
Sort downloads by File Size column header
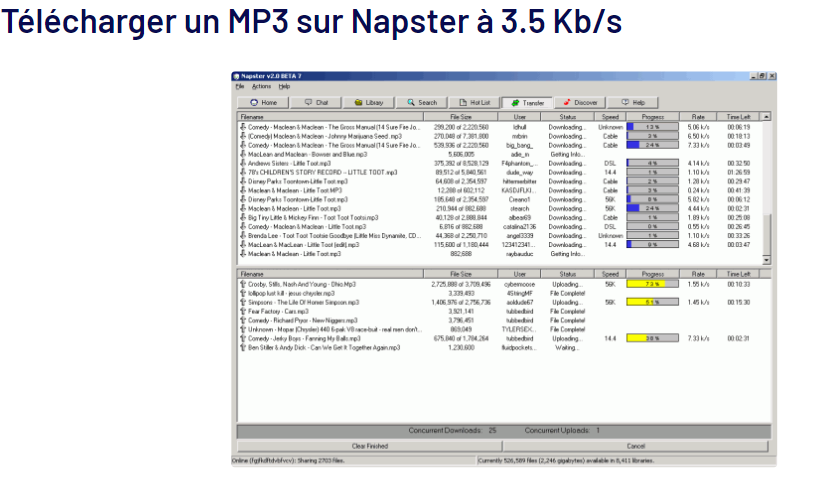(x=460, y=117)
